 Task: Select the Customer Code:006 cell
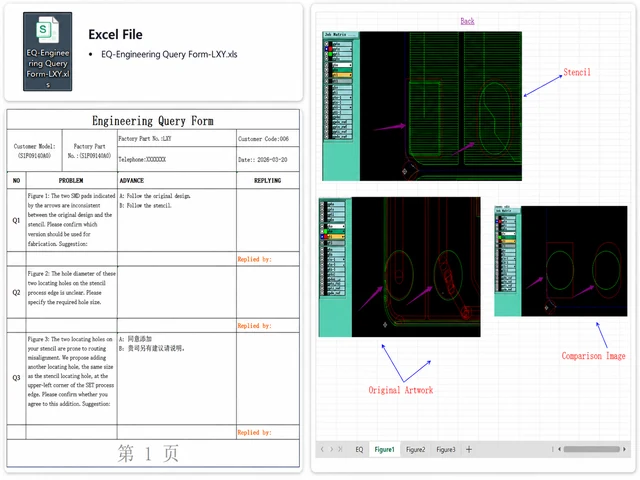coord(268,138)
